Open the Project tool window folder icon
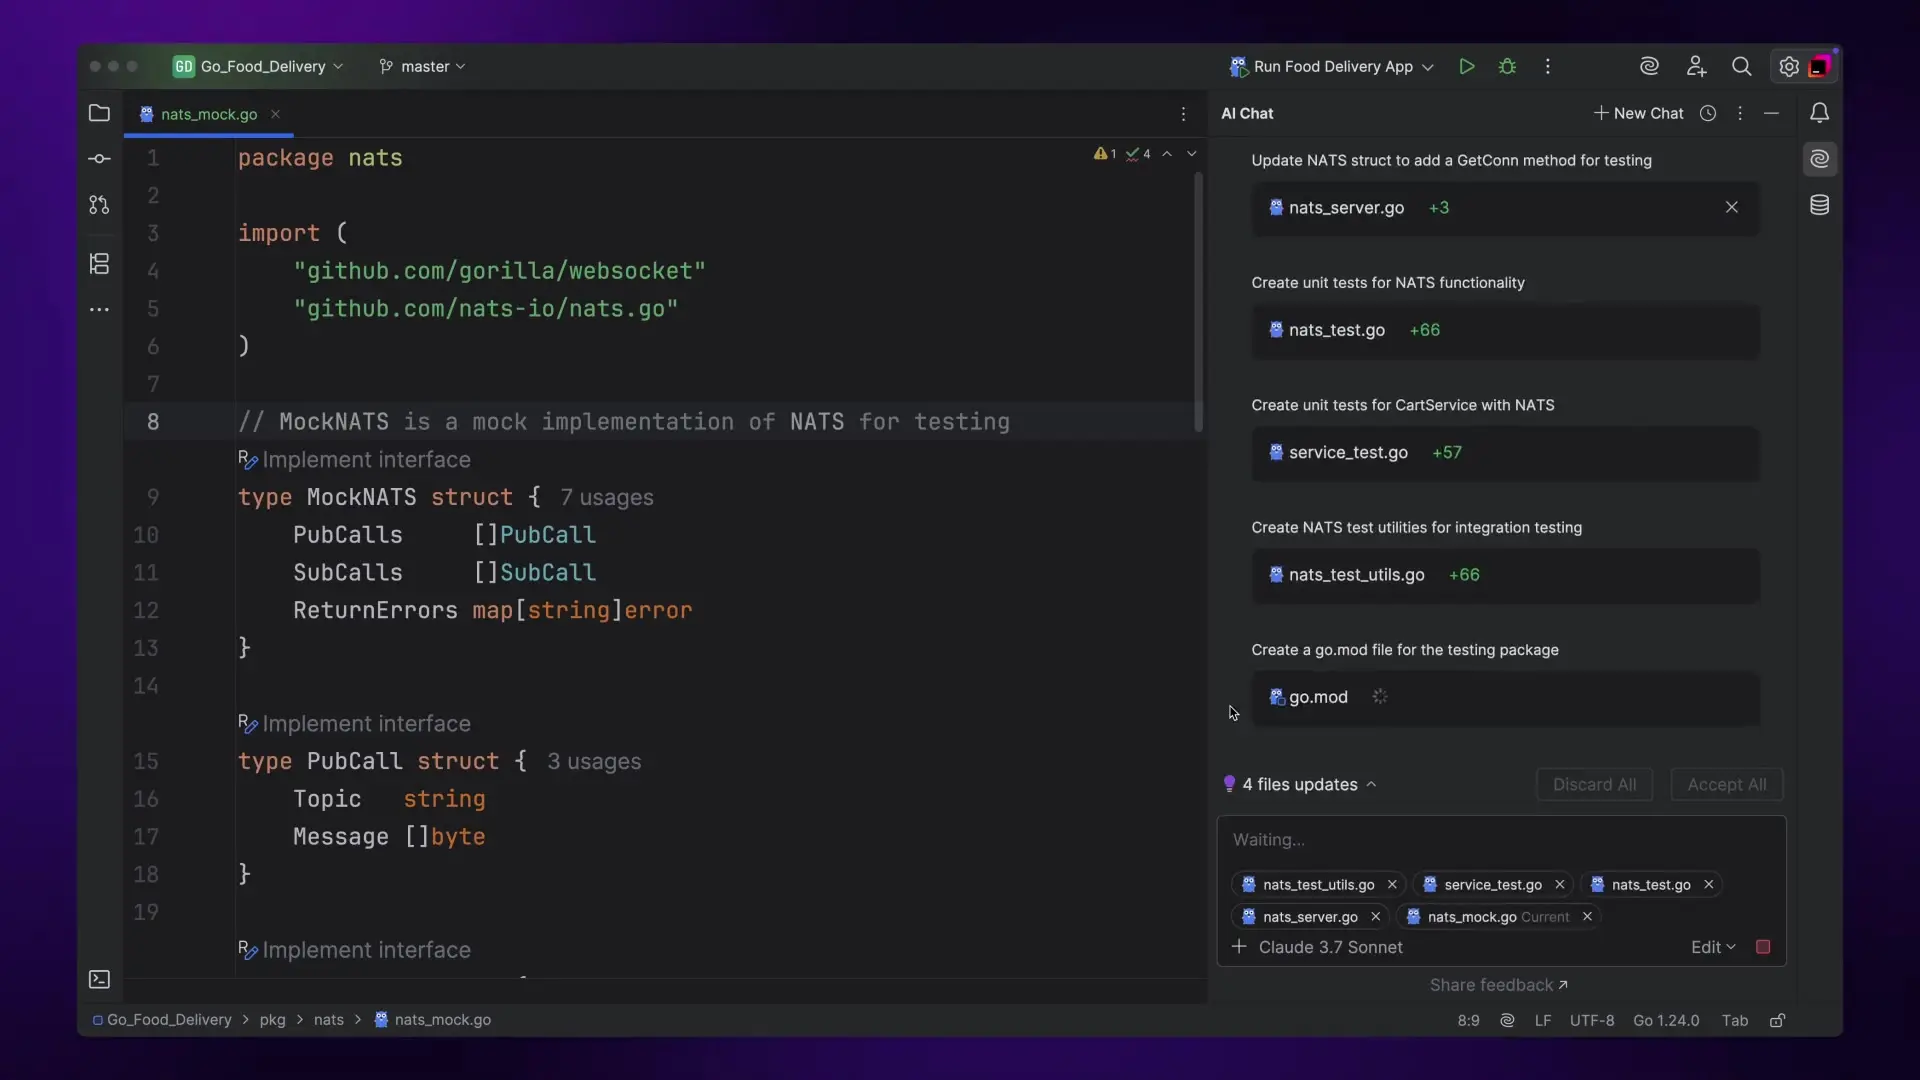 click(x=99, y=113)
